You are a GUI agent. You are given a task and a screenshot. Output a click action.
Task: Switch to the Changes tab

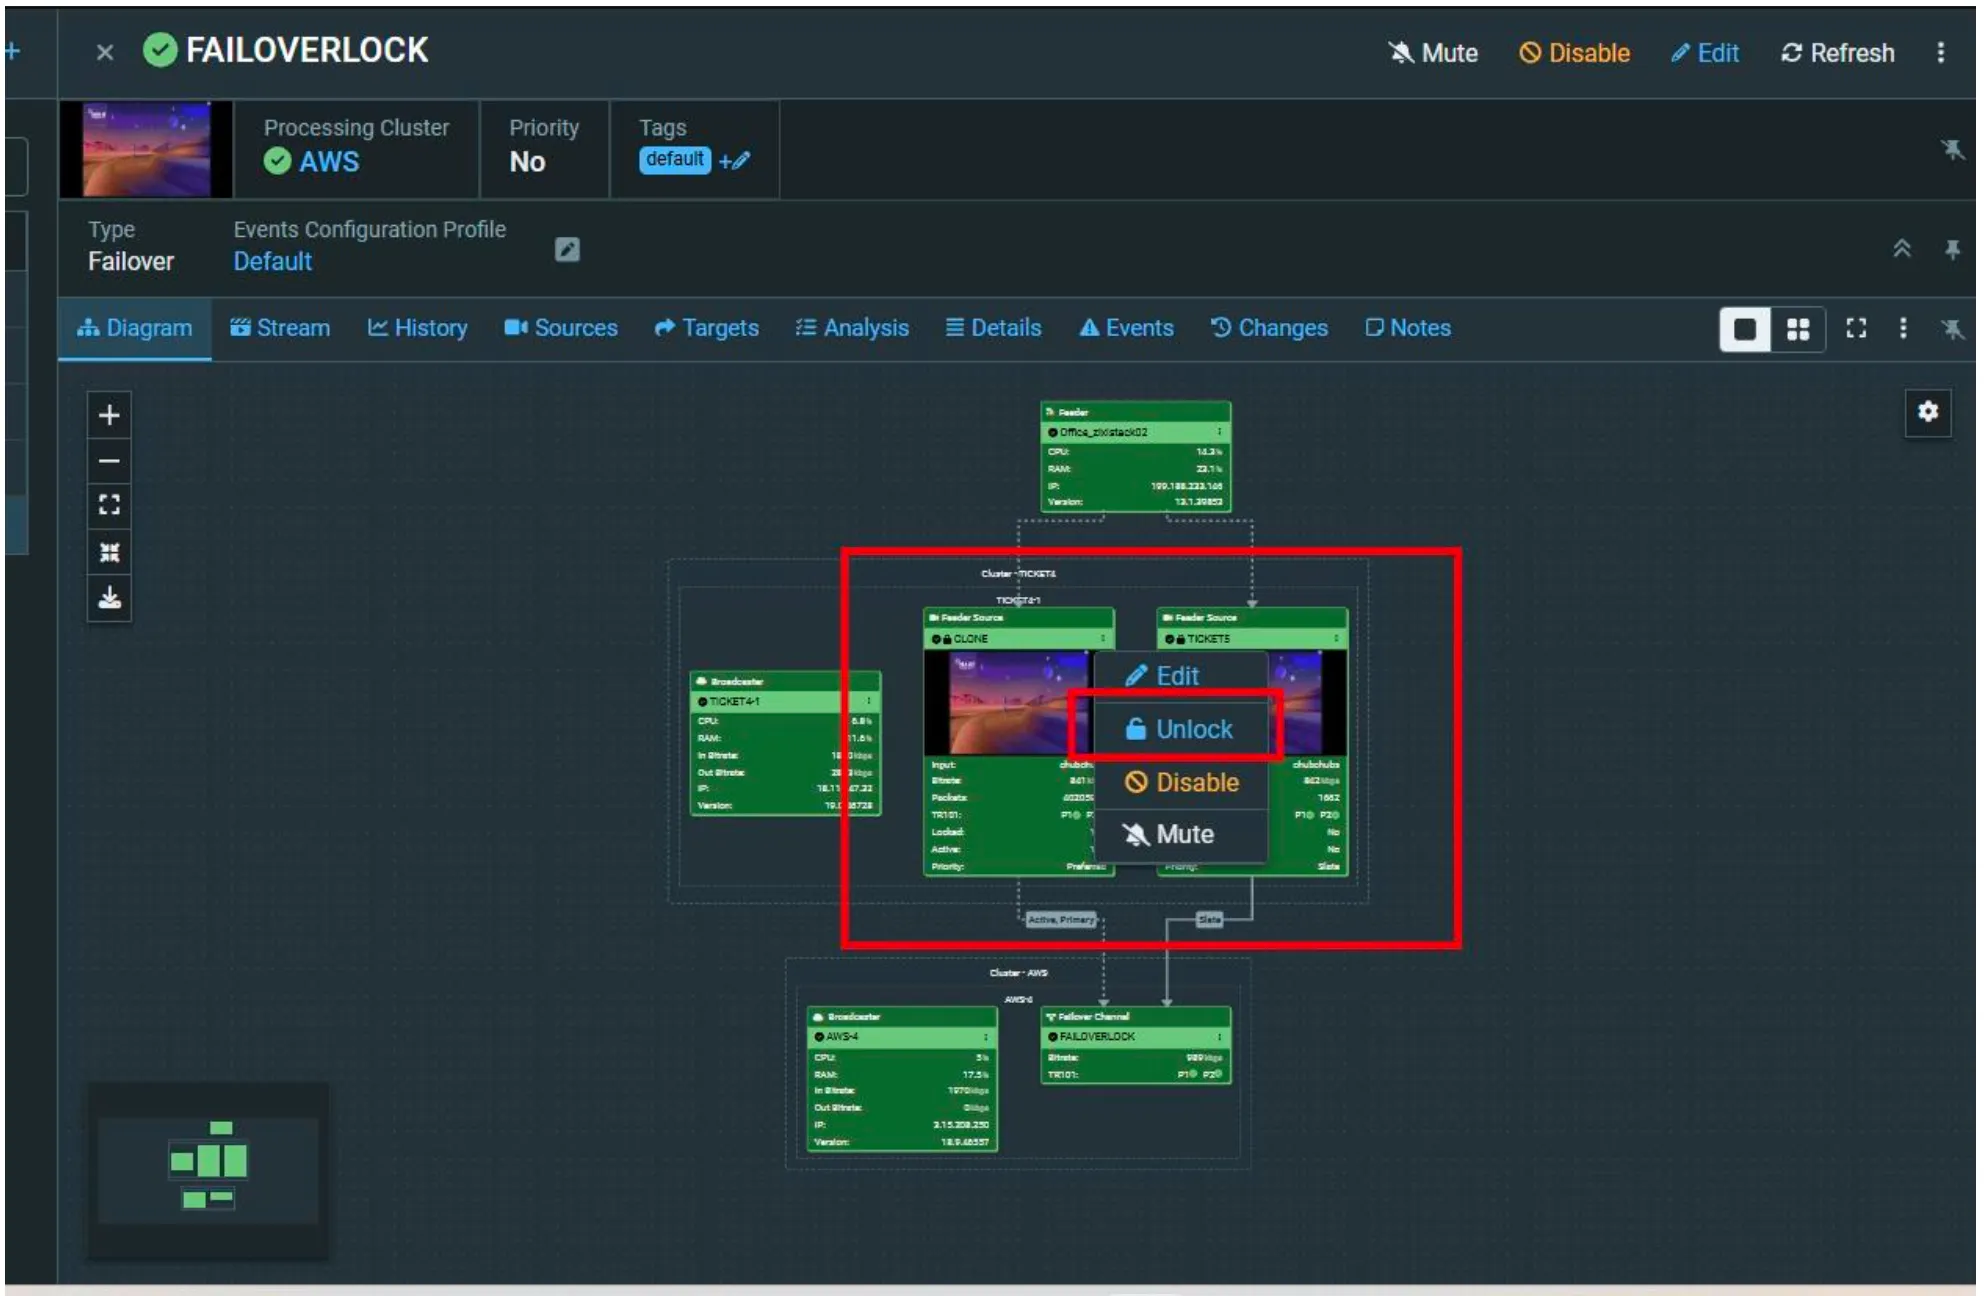pos(1269,328)
